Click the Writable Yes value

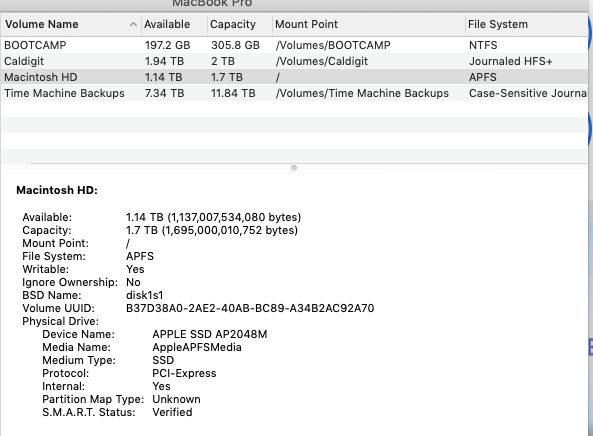coord(135,269)
